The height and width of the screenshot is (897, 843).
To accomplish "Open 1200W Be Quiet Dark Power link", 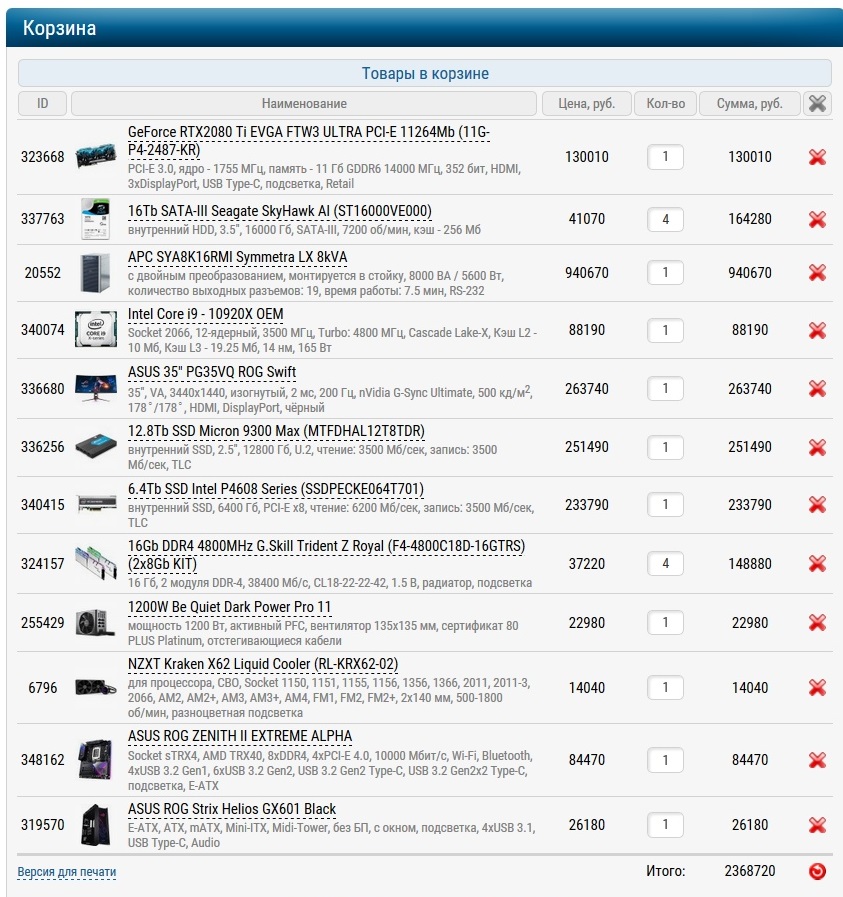I will click(229, 607).
